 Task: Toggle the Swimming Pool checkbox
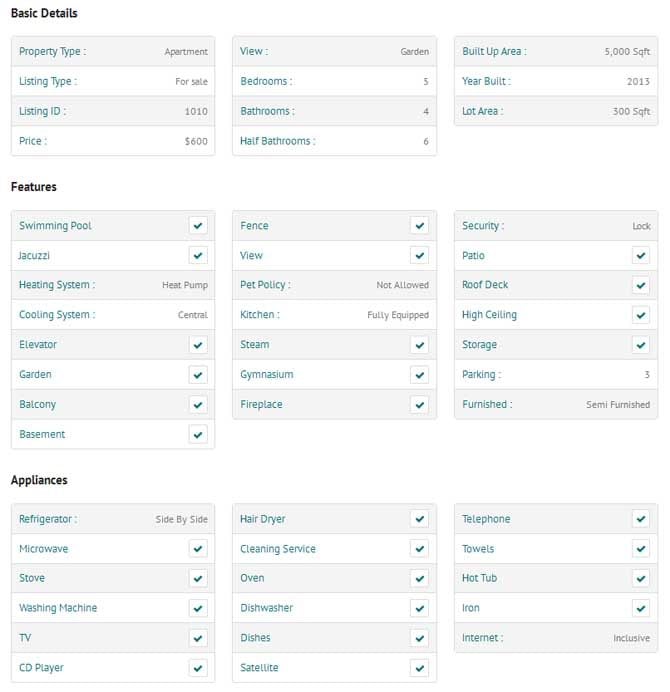[x=198, y=226]
